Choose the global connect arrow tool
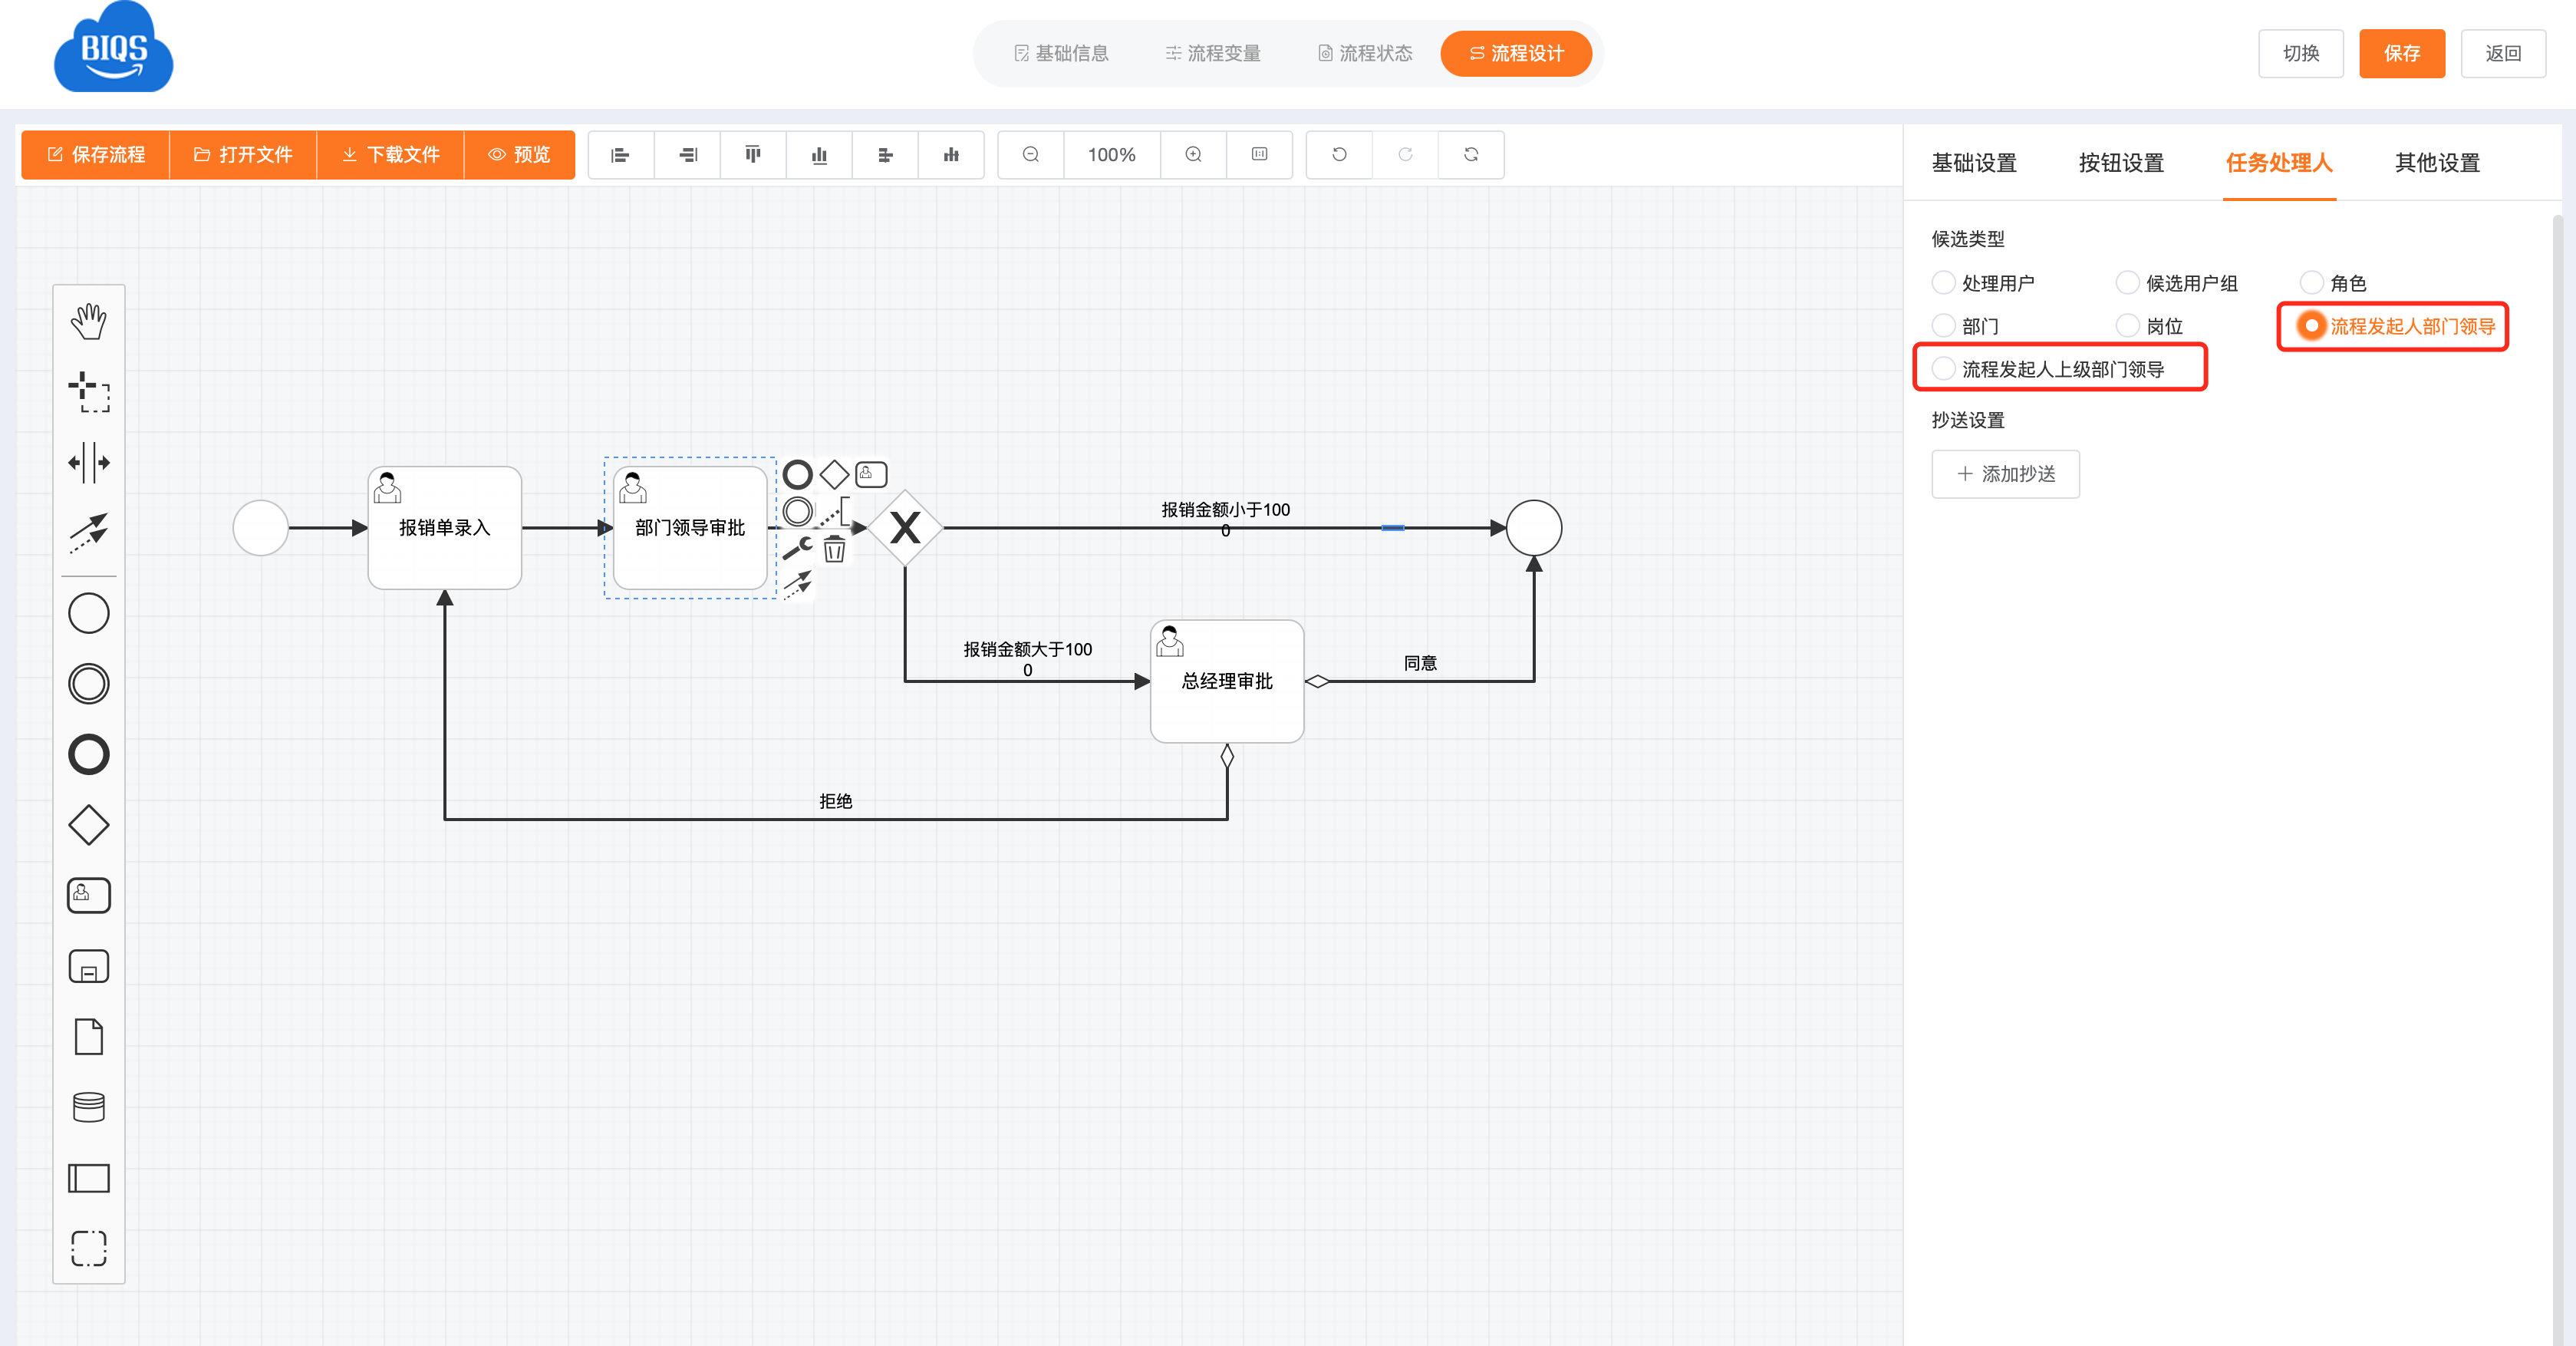The image size is (2576, 1346). pyautogui.click(x=88, y=533)
